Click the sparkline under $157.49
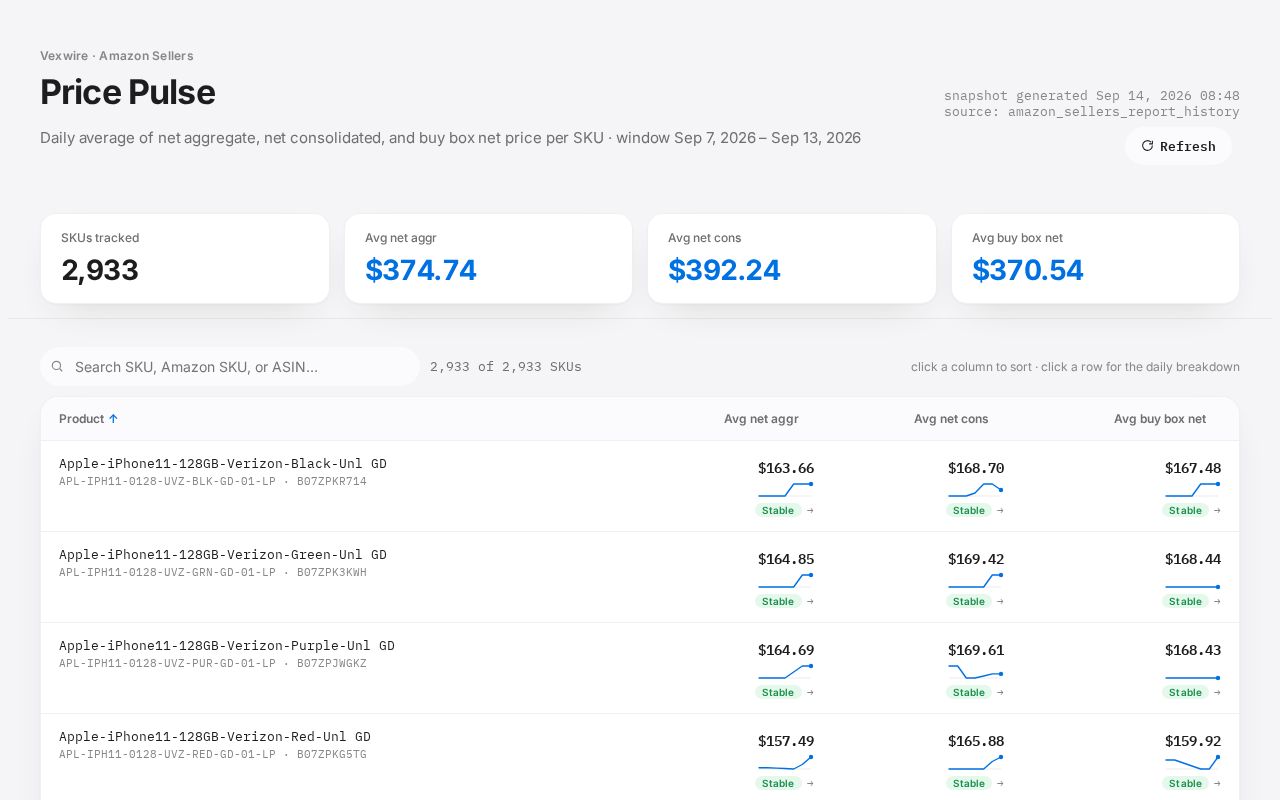Screen dimensions: 1280x800 pyautogui.click(x=786, y=762)
